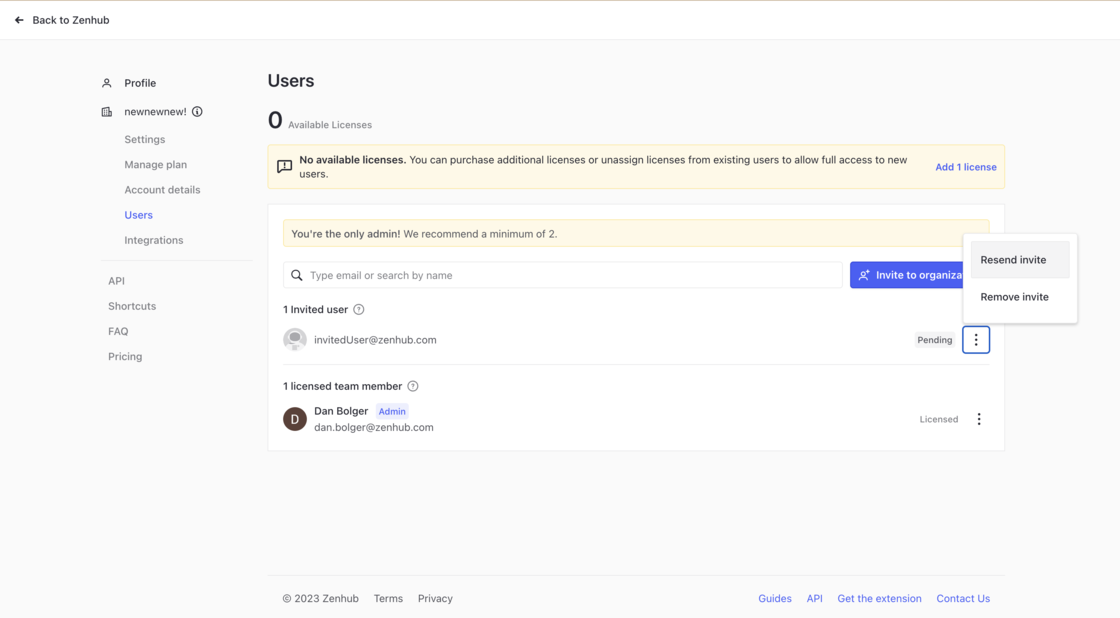Open FAQ in sidebar

pyautogui.click(x=119, y=332)
